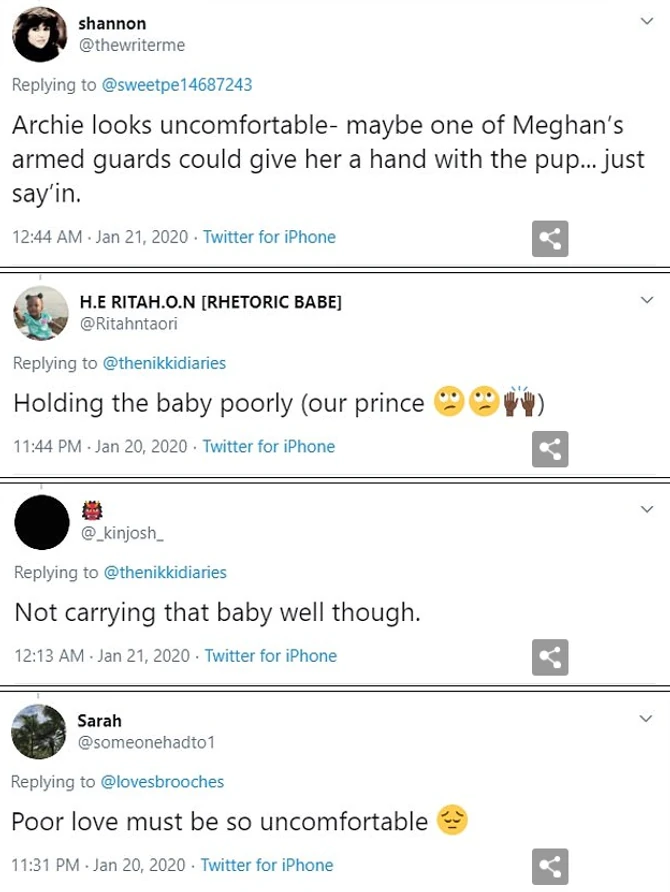The image size is (670, 892).
Task: Click Twitter for iPhone on Sarah's tweet
Action: coord(267,865)
